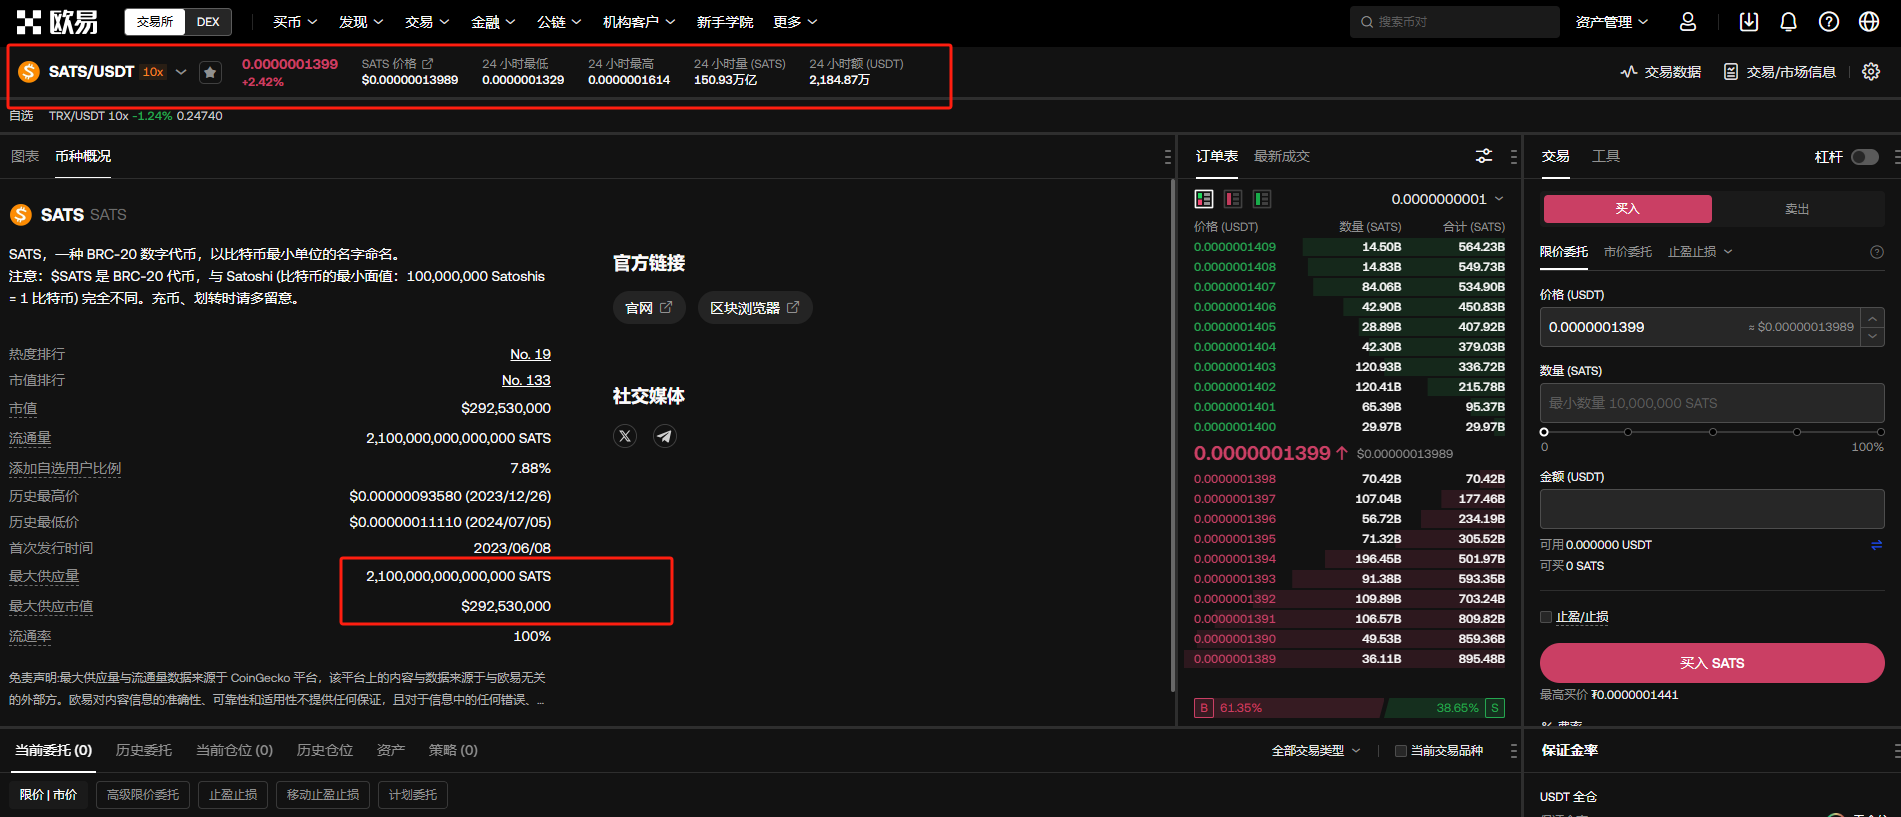
Task: Click the star favorite icon for SATS/USDT
Action: tap(210, 72)
